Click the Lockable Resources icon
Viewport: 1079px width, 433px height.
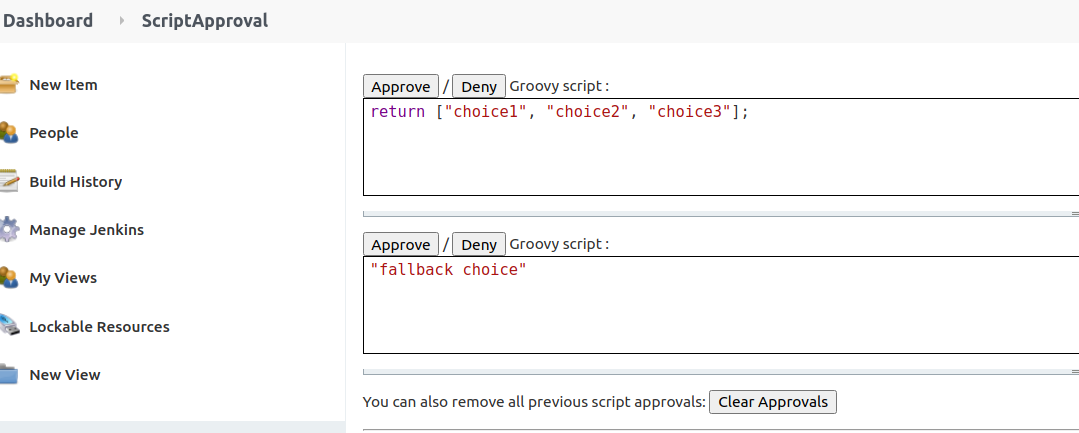(9, 327)
